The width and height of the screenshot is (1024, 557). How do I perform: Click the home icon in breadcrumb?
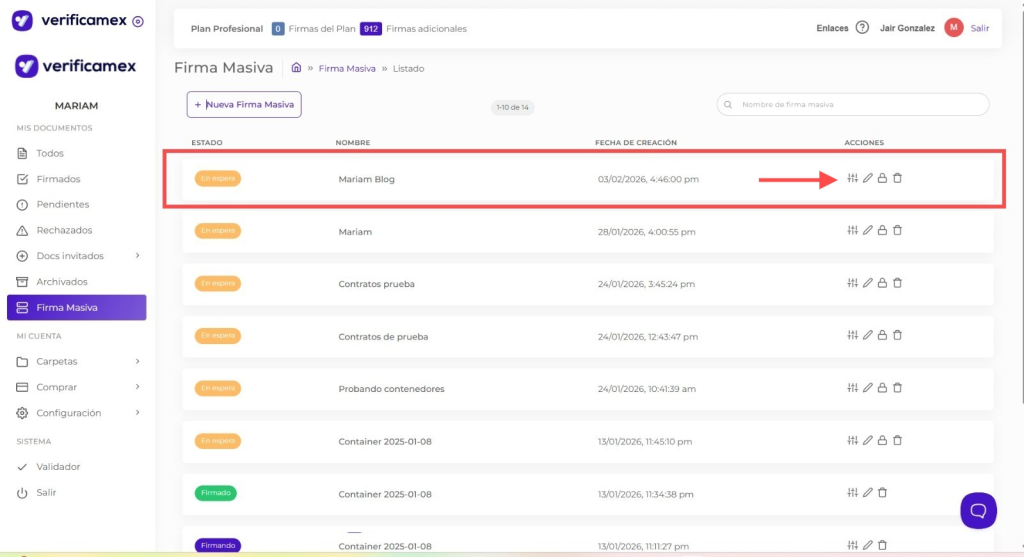click(x=296, y=68)
